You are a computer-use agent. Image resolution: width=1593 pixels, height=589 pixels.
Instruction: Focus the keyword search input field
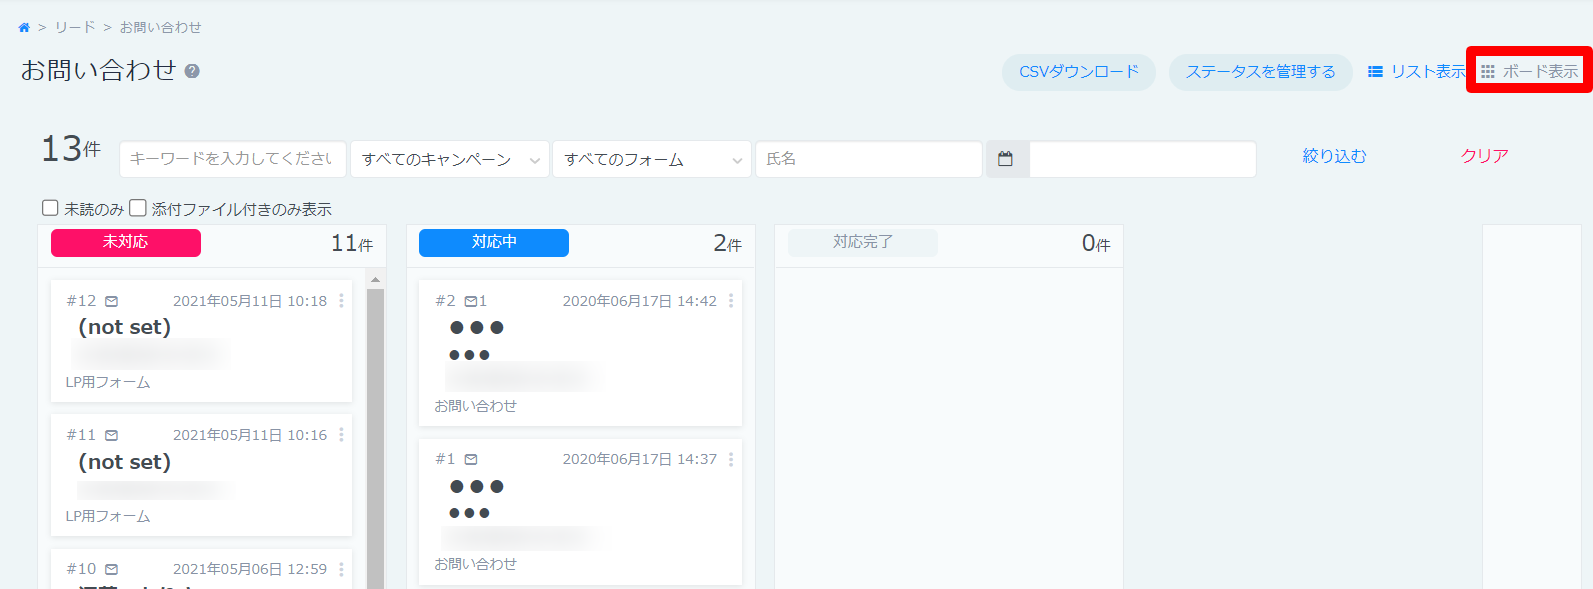(x=233, y=159)
